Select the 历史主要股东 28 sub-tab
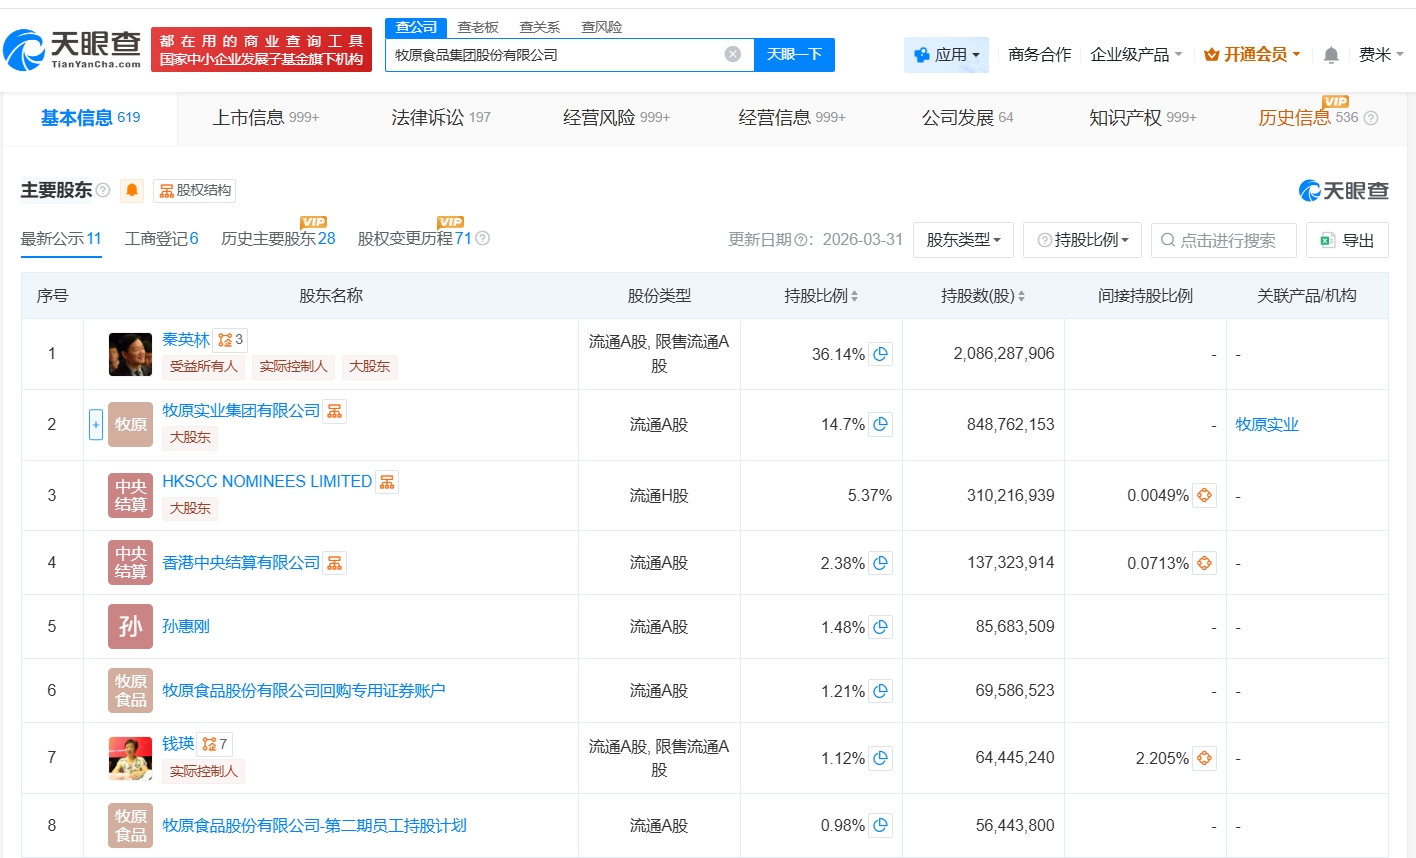The image size is (1416, 858). (278, 239)
